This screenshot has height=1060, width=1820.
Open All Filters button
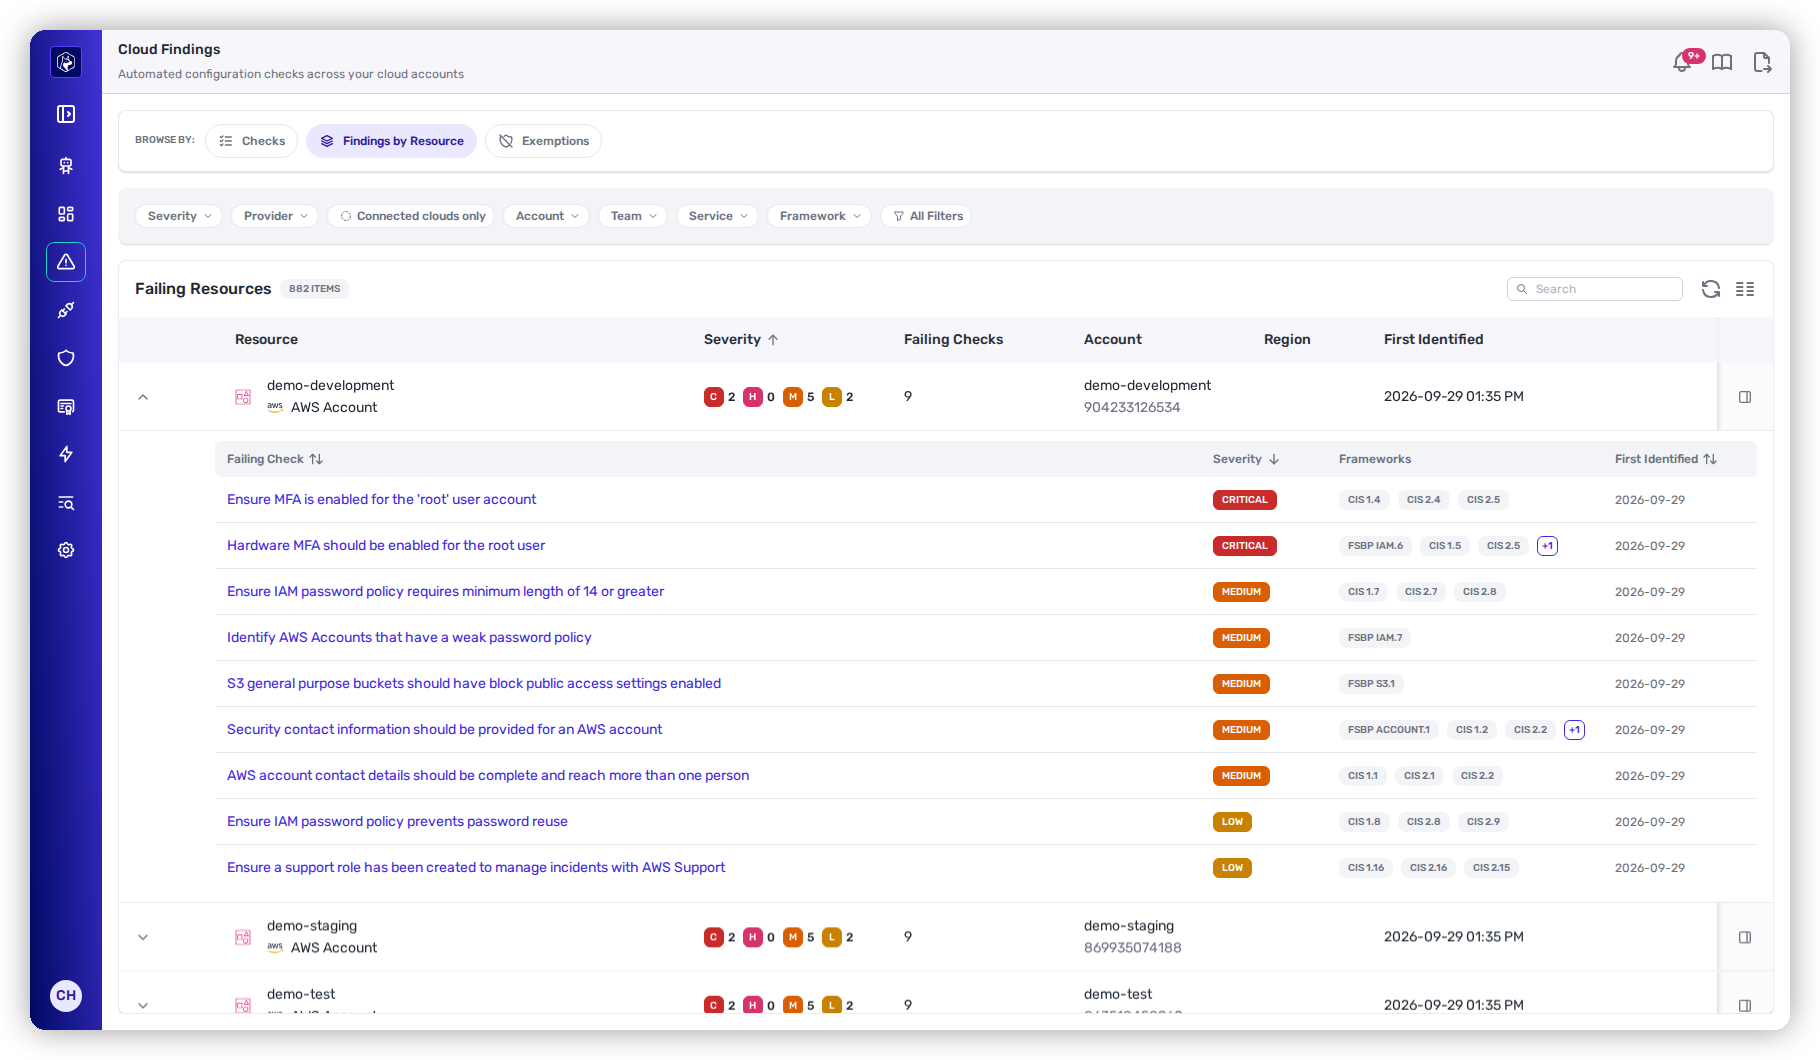pos(927,216)
